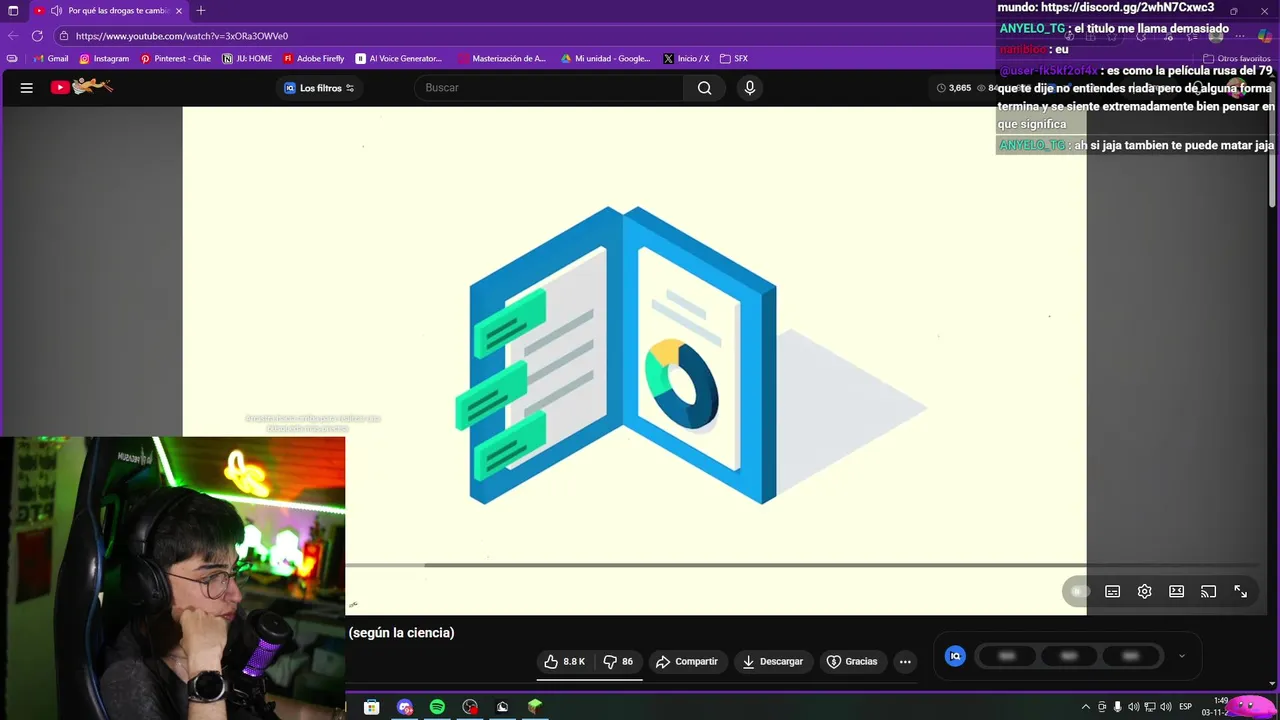Screen dimensions: 1280x720
Task: Open Minecraft block taskbar icon
Action: tap(535, 707)
